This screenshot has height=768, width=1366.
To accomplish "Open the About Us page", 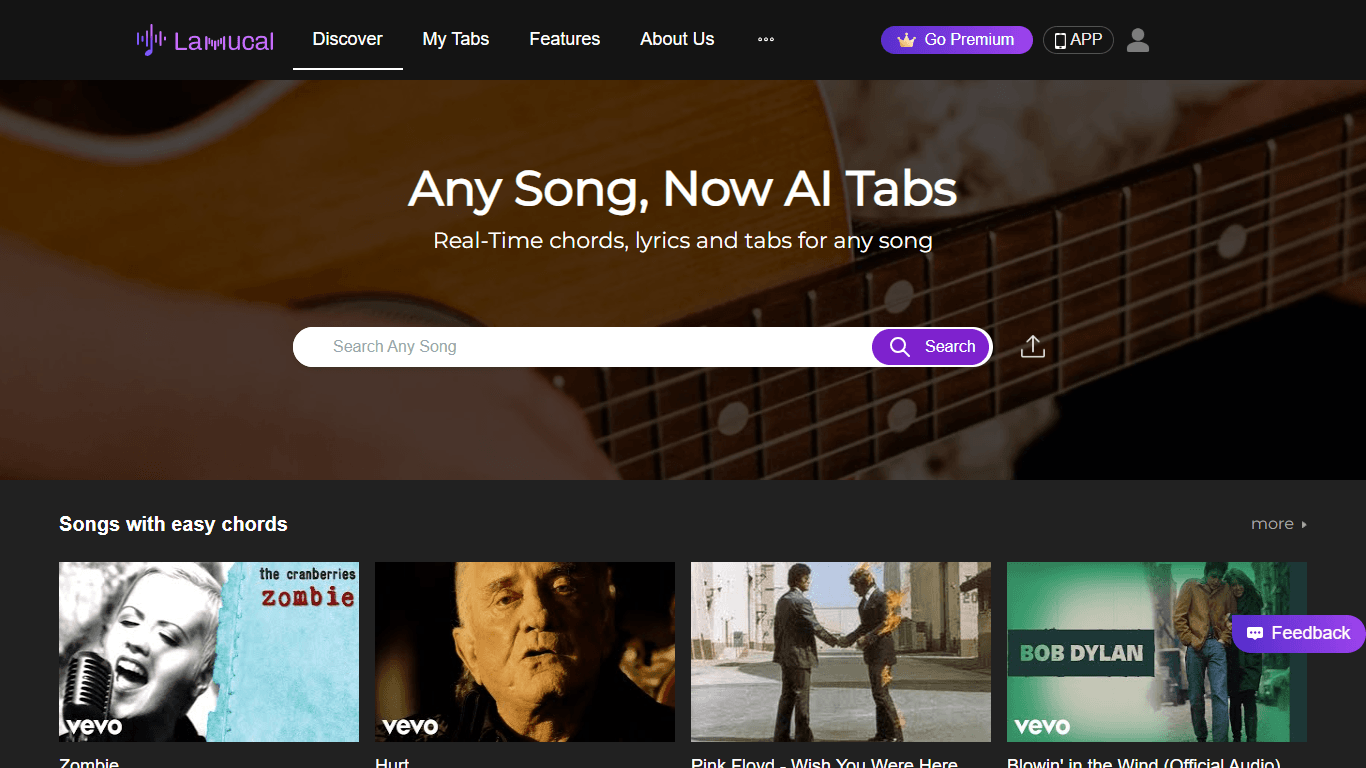I will 677,39.
